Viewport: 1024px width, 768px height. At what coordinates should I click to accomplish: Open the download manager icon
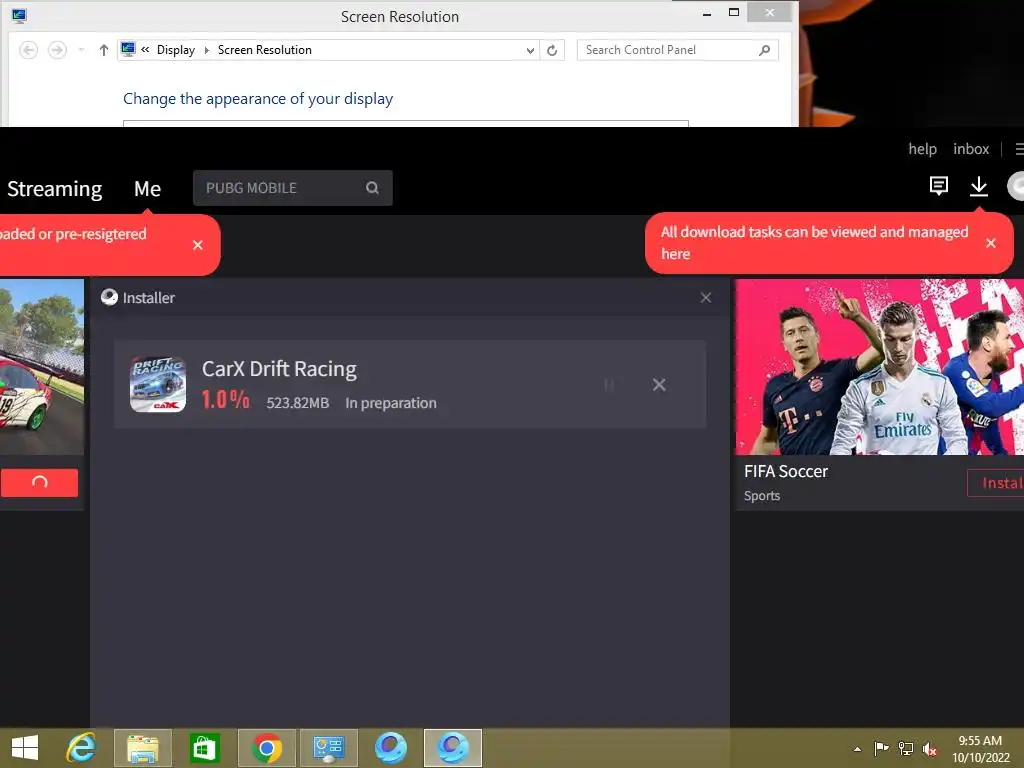pyautogui.click(x=978, y=186)
